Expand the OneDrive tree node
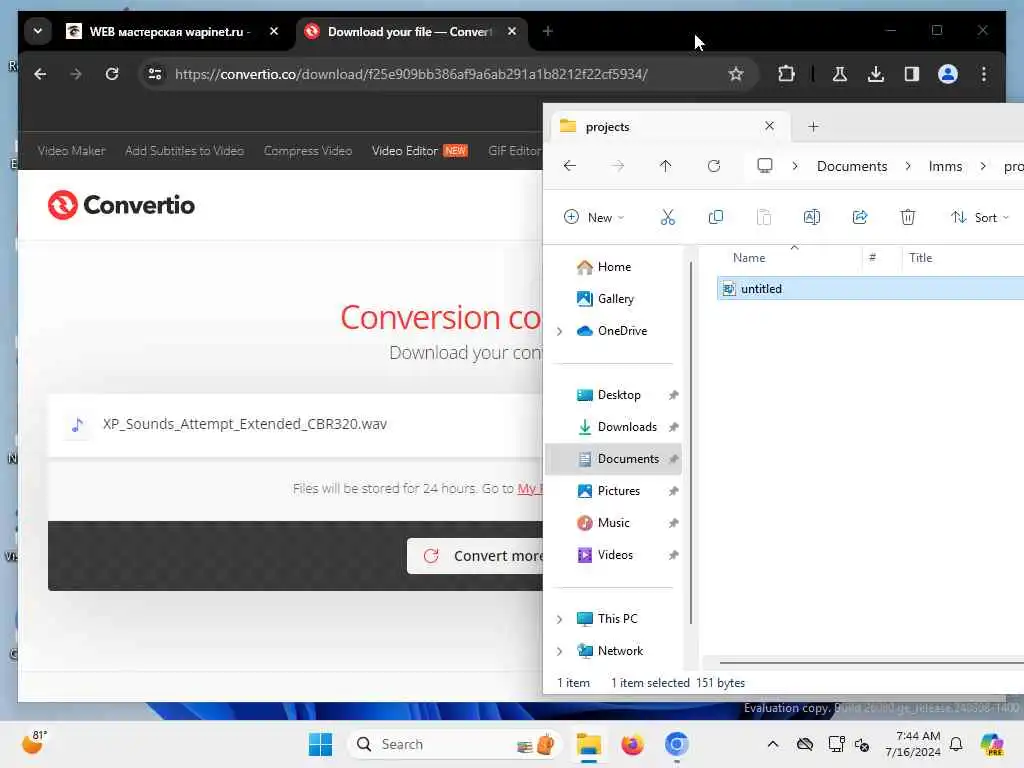Image resolution: width=1024 pixels, height=768 pixels. (560, 331)
